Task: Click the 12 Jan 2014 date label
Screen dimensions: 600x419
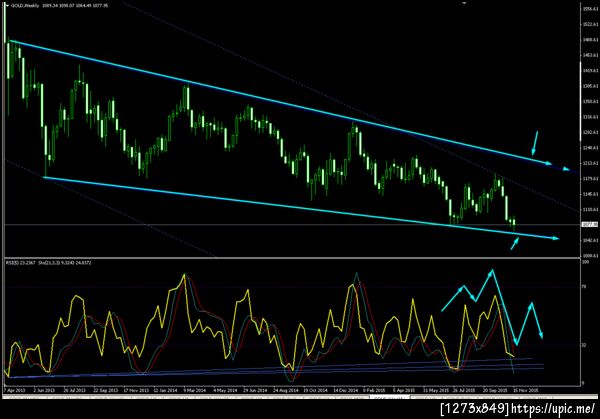Action: click(x=166, y=391)
